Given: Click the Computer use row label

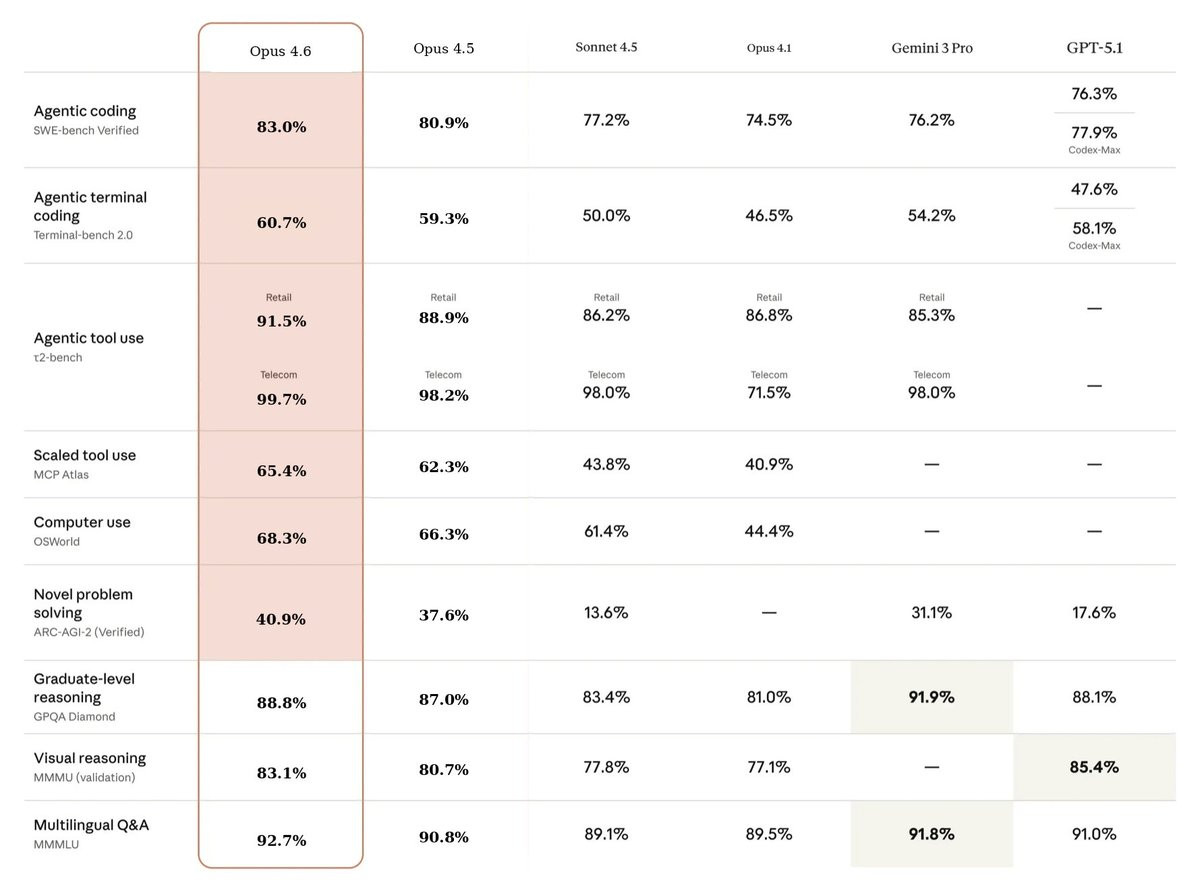Looking at the screenshot, I should pyautogui.click(x=82, y=522).
